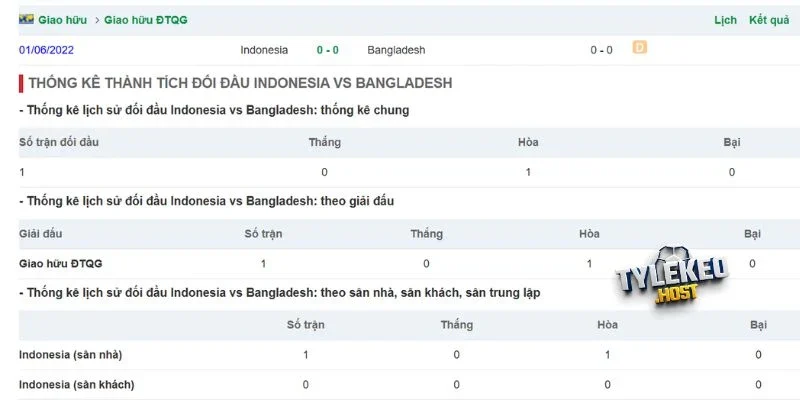Open the Giao hữu breadcrumb link

tap(62, 20)
